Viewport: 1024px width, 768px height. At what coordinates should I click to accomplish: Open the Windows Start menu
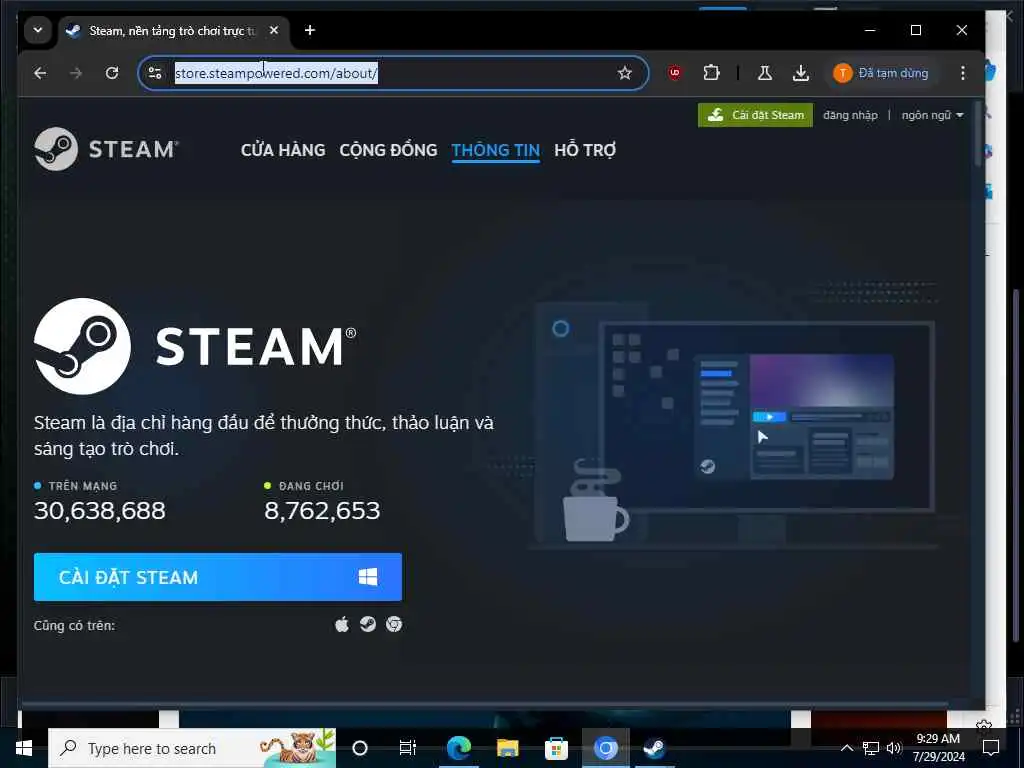click(x=24, y=748)
